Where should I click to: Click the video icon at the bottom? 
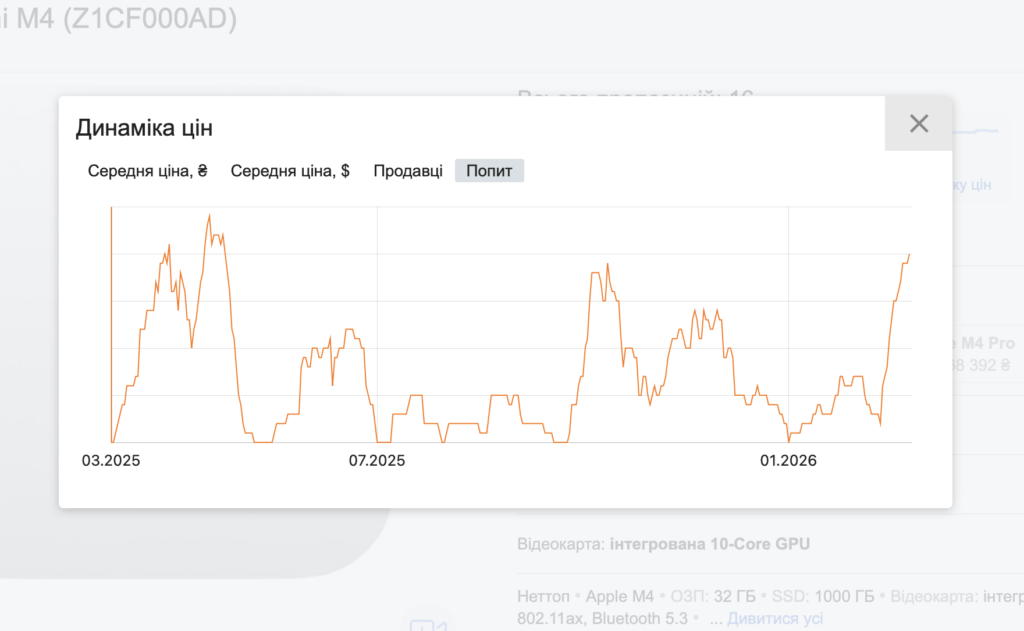(x=427, y=625)
